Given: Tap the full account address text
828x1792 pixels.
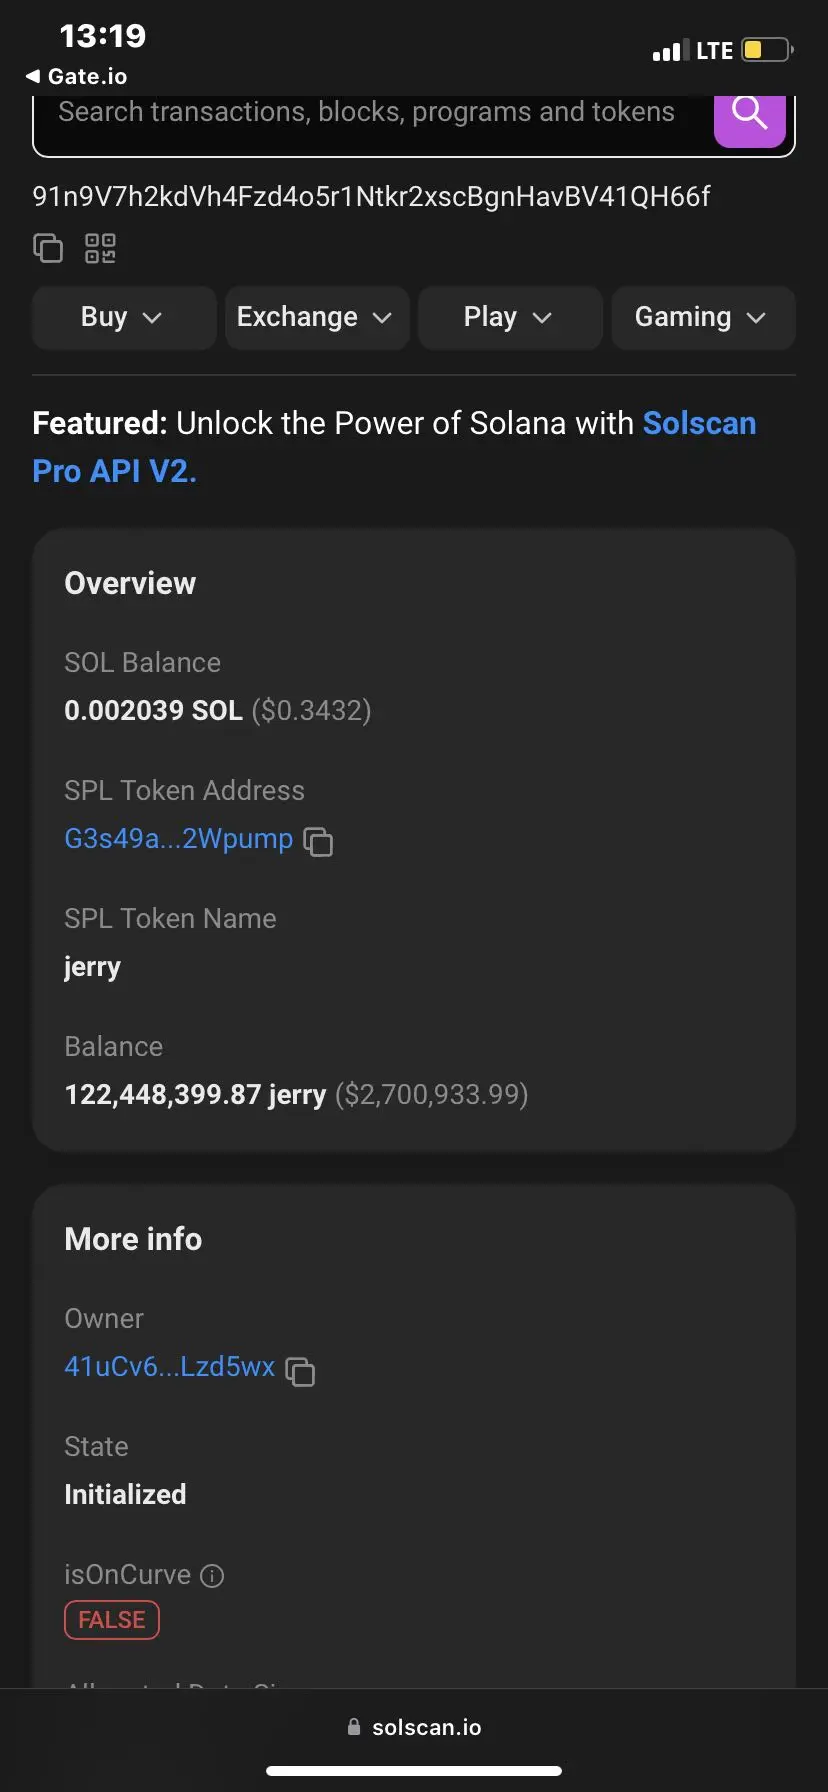Looking at the screenshot, I should tap(371, 197).
